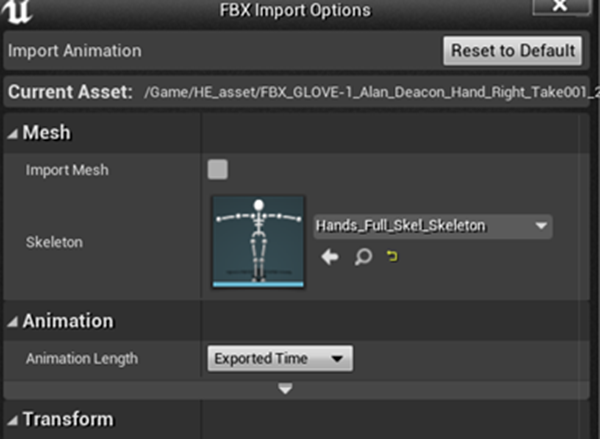Click the Unreal Engine logo icon
The image size is (600, 439).
16,11
